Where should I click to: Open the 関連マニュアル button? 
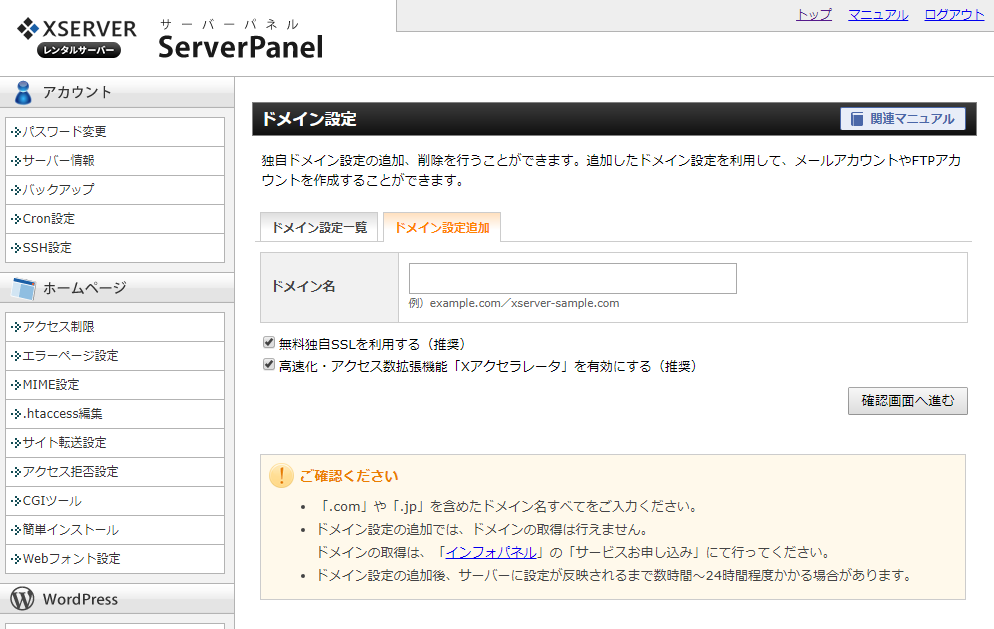point(903,119)
